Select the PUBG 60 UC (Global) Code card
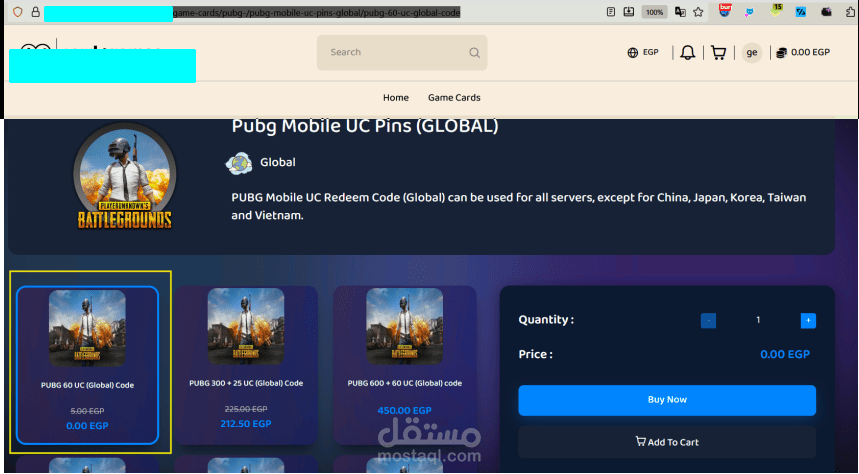Screen dimensions: 859x474 [x=88, y=365]
